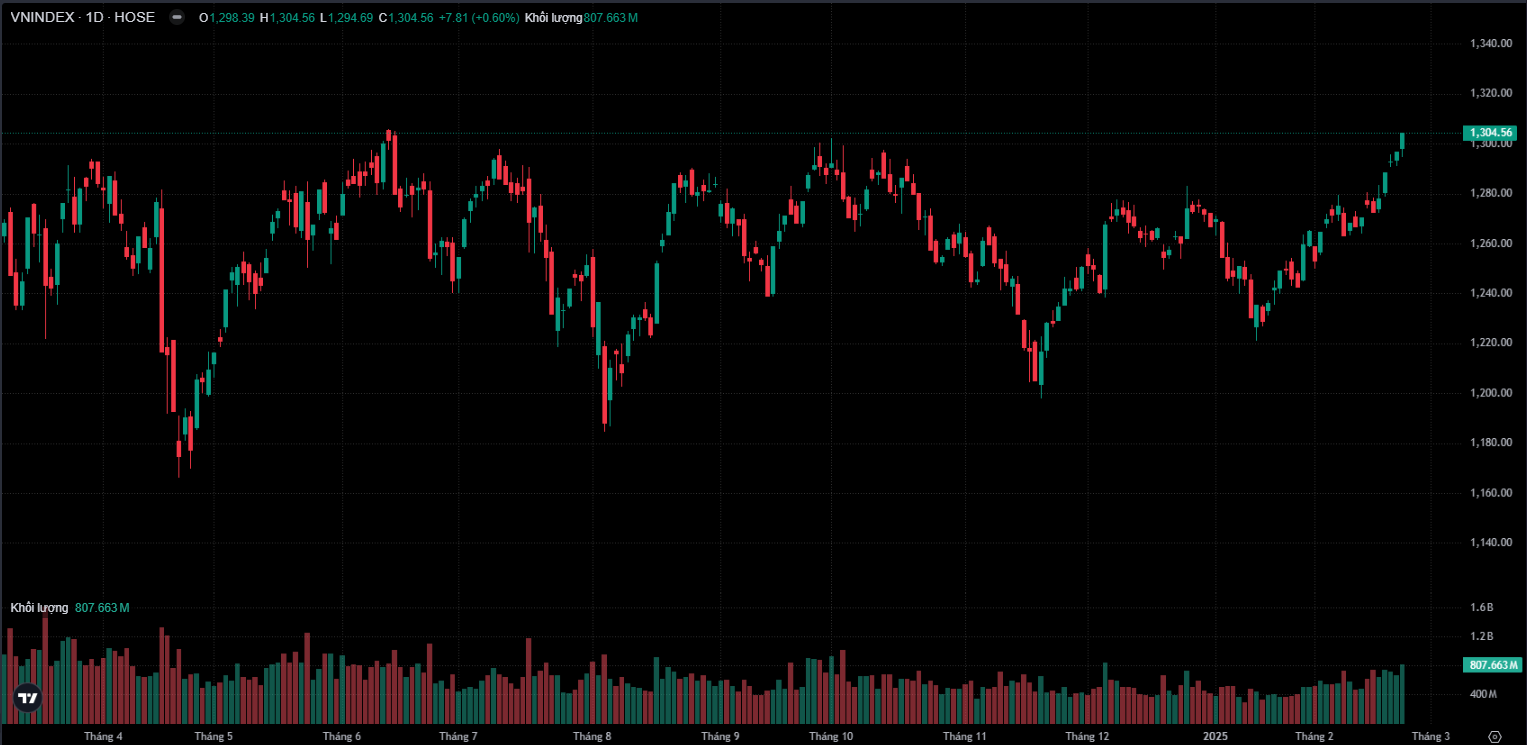Click the Tháng 3 label on time axis
This screenshot has width=1527, height=745.
pyautogui.click(x=1430, y=737)
